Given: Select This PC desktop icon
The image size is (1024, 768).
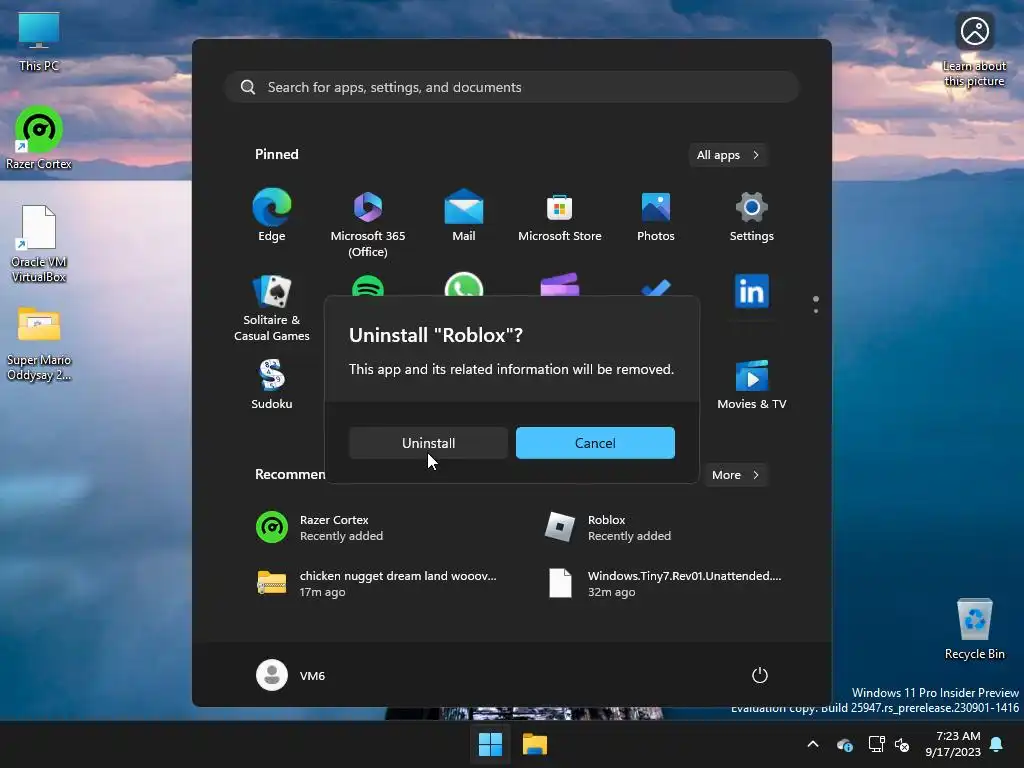Looking at the screenshot, I should (39, 41).
